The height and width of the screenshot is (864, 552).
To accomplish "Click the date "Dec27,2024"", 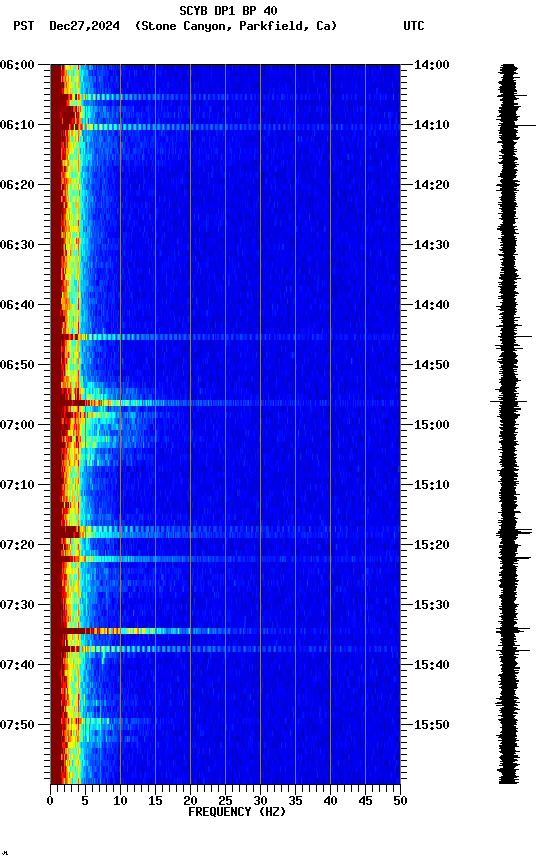I will tap(84, 26).
